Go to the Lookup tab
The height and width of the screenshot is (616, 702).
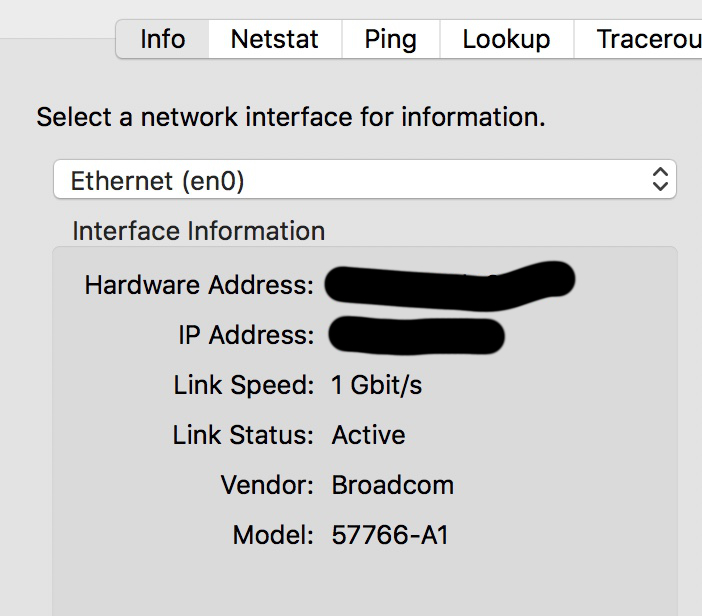click(x=506, y=39)
